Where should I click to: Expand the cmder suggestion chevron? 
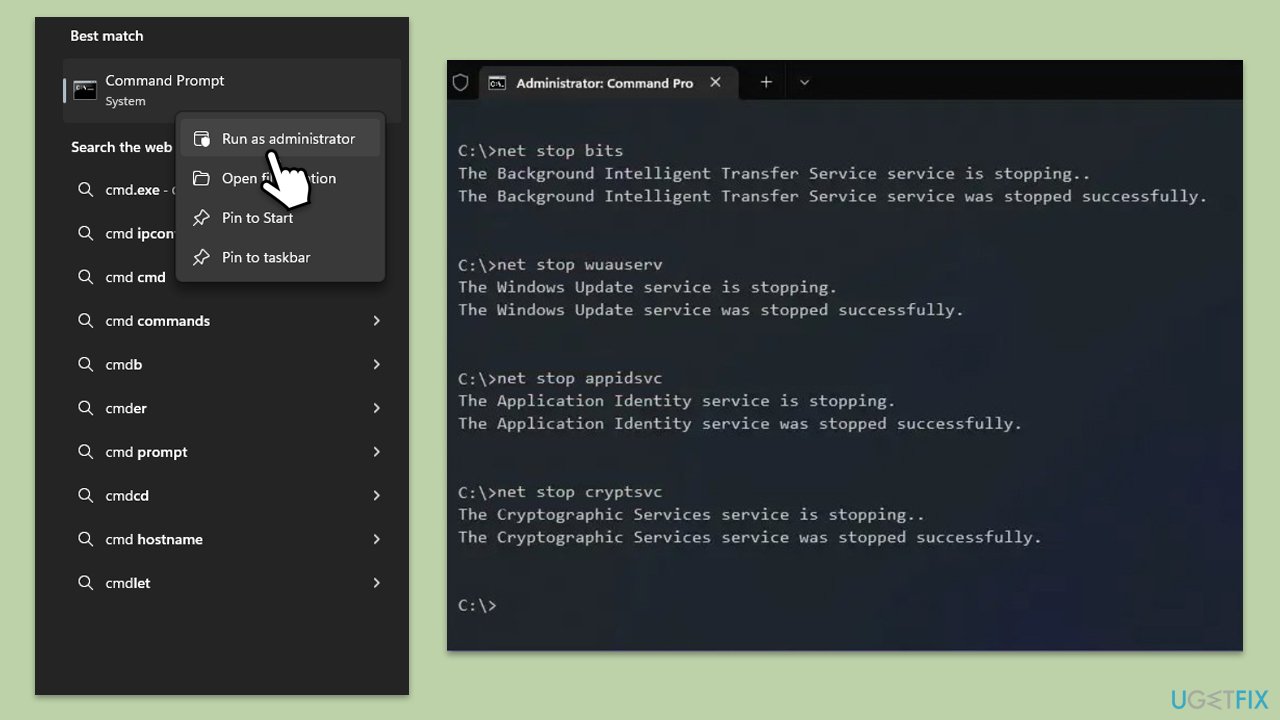click(x=377, y=408)
